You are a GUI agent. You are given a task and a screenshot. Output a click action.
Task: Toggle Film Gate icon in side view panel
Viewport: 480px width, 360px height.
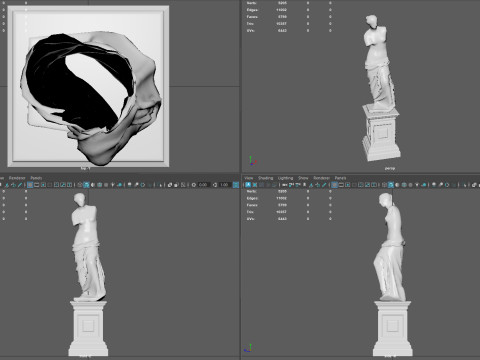(341, 185)
